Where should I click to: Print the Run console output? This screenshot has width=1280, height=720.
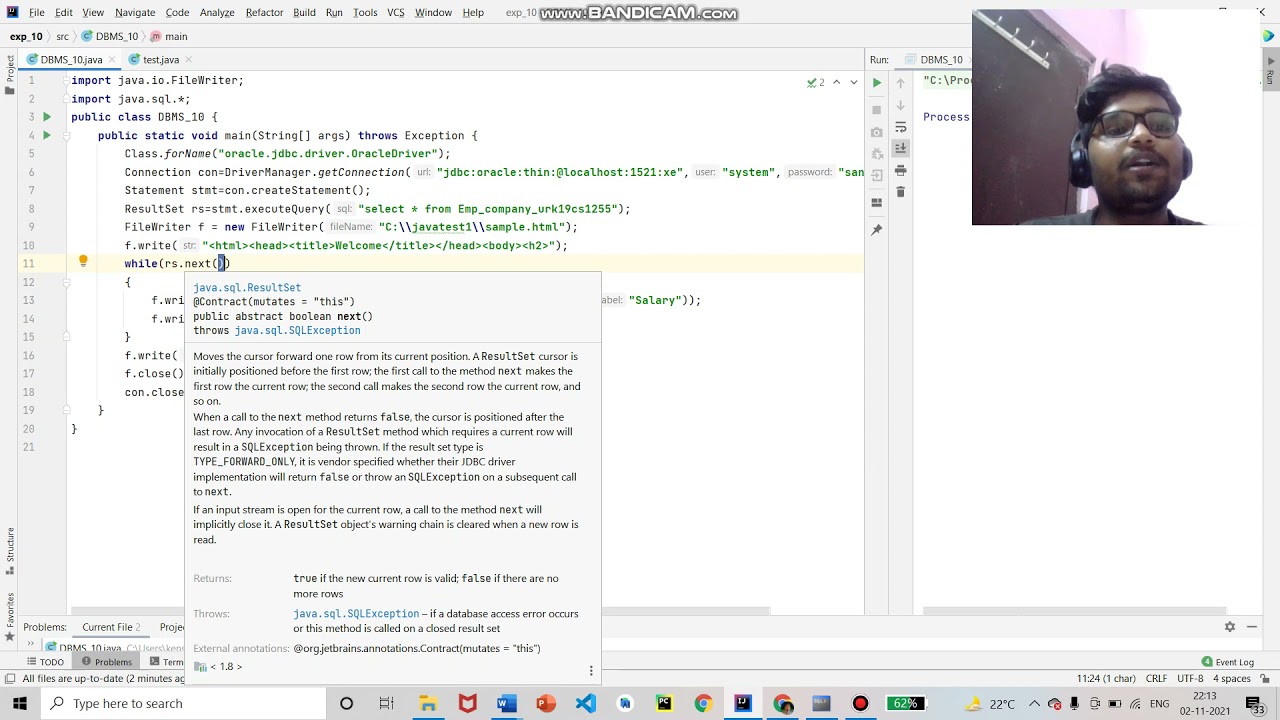pyautogui.click(x=901, y=170)
